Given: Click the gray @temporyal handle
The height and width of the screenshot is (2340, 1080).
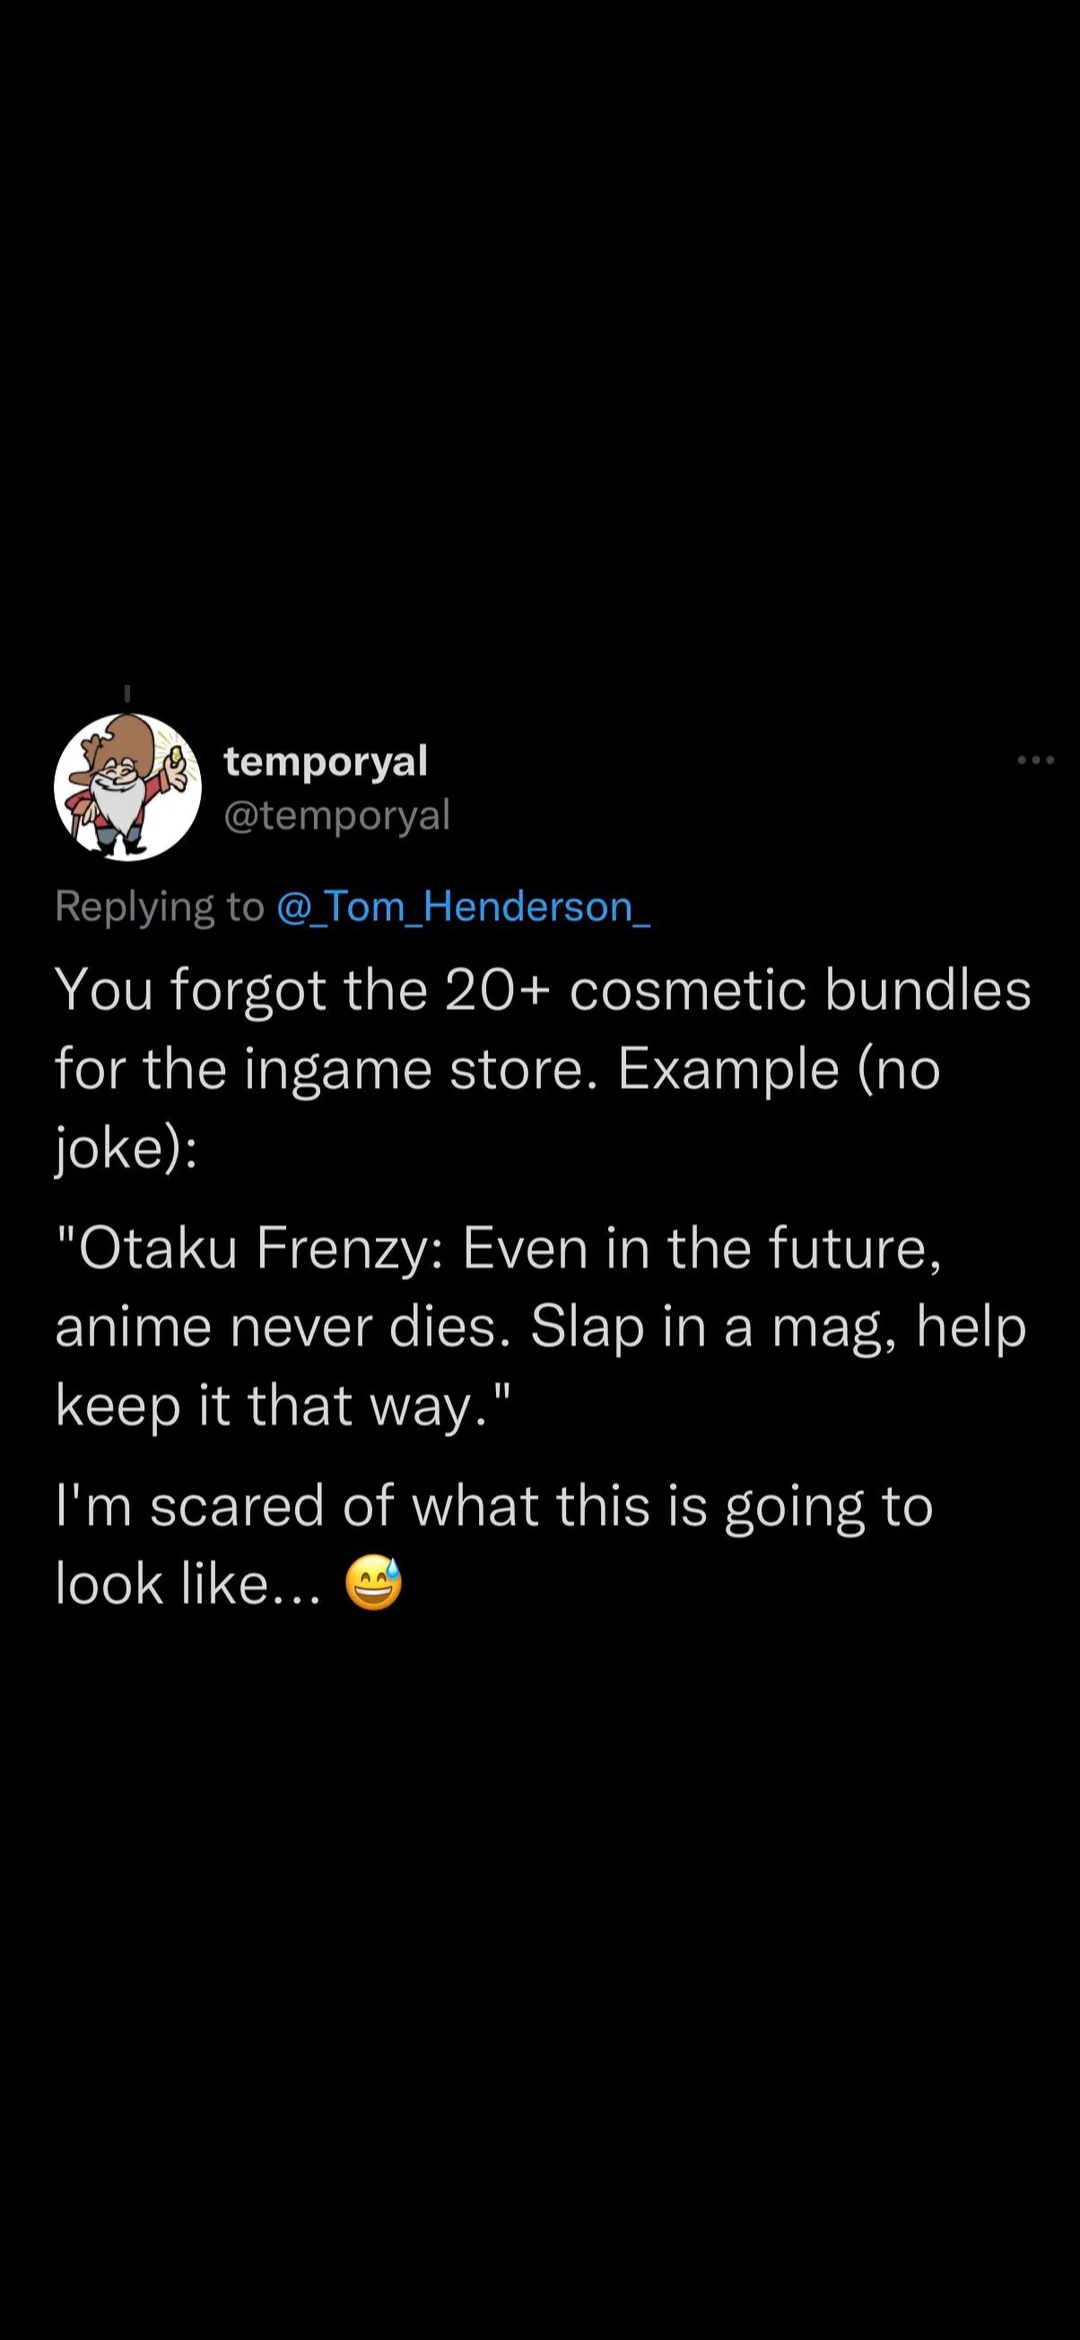Looking at the screenshot, I should click(x=337, y=815).
